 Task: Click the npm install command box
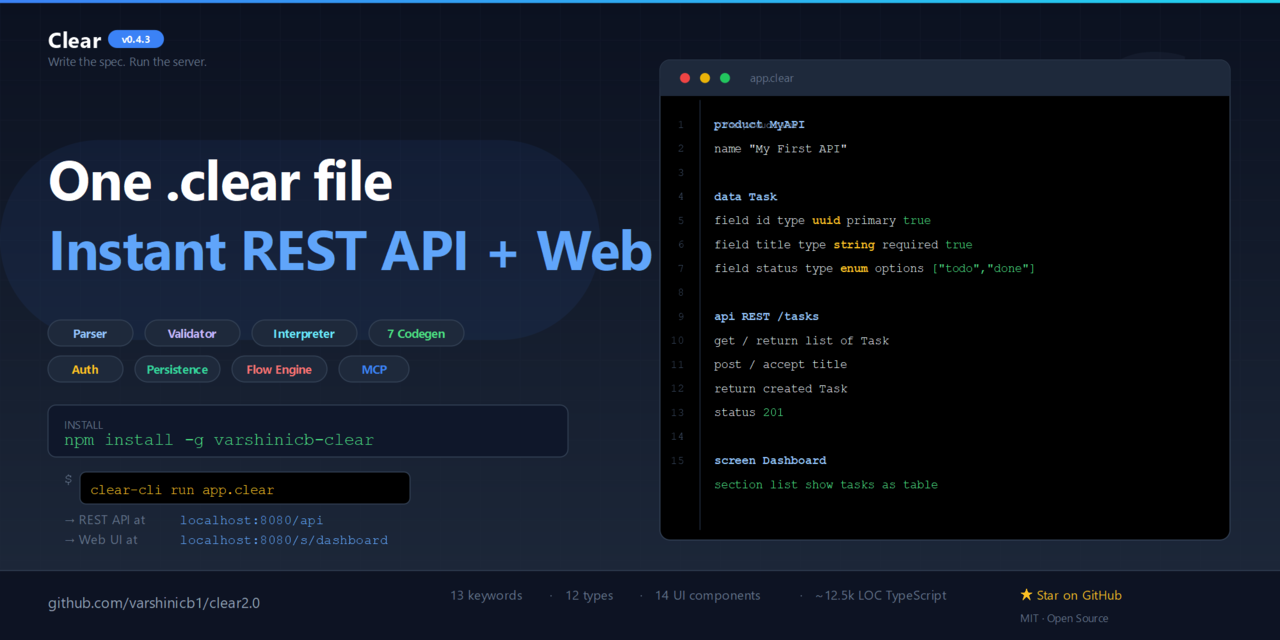click(x=308, y=431)
